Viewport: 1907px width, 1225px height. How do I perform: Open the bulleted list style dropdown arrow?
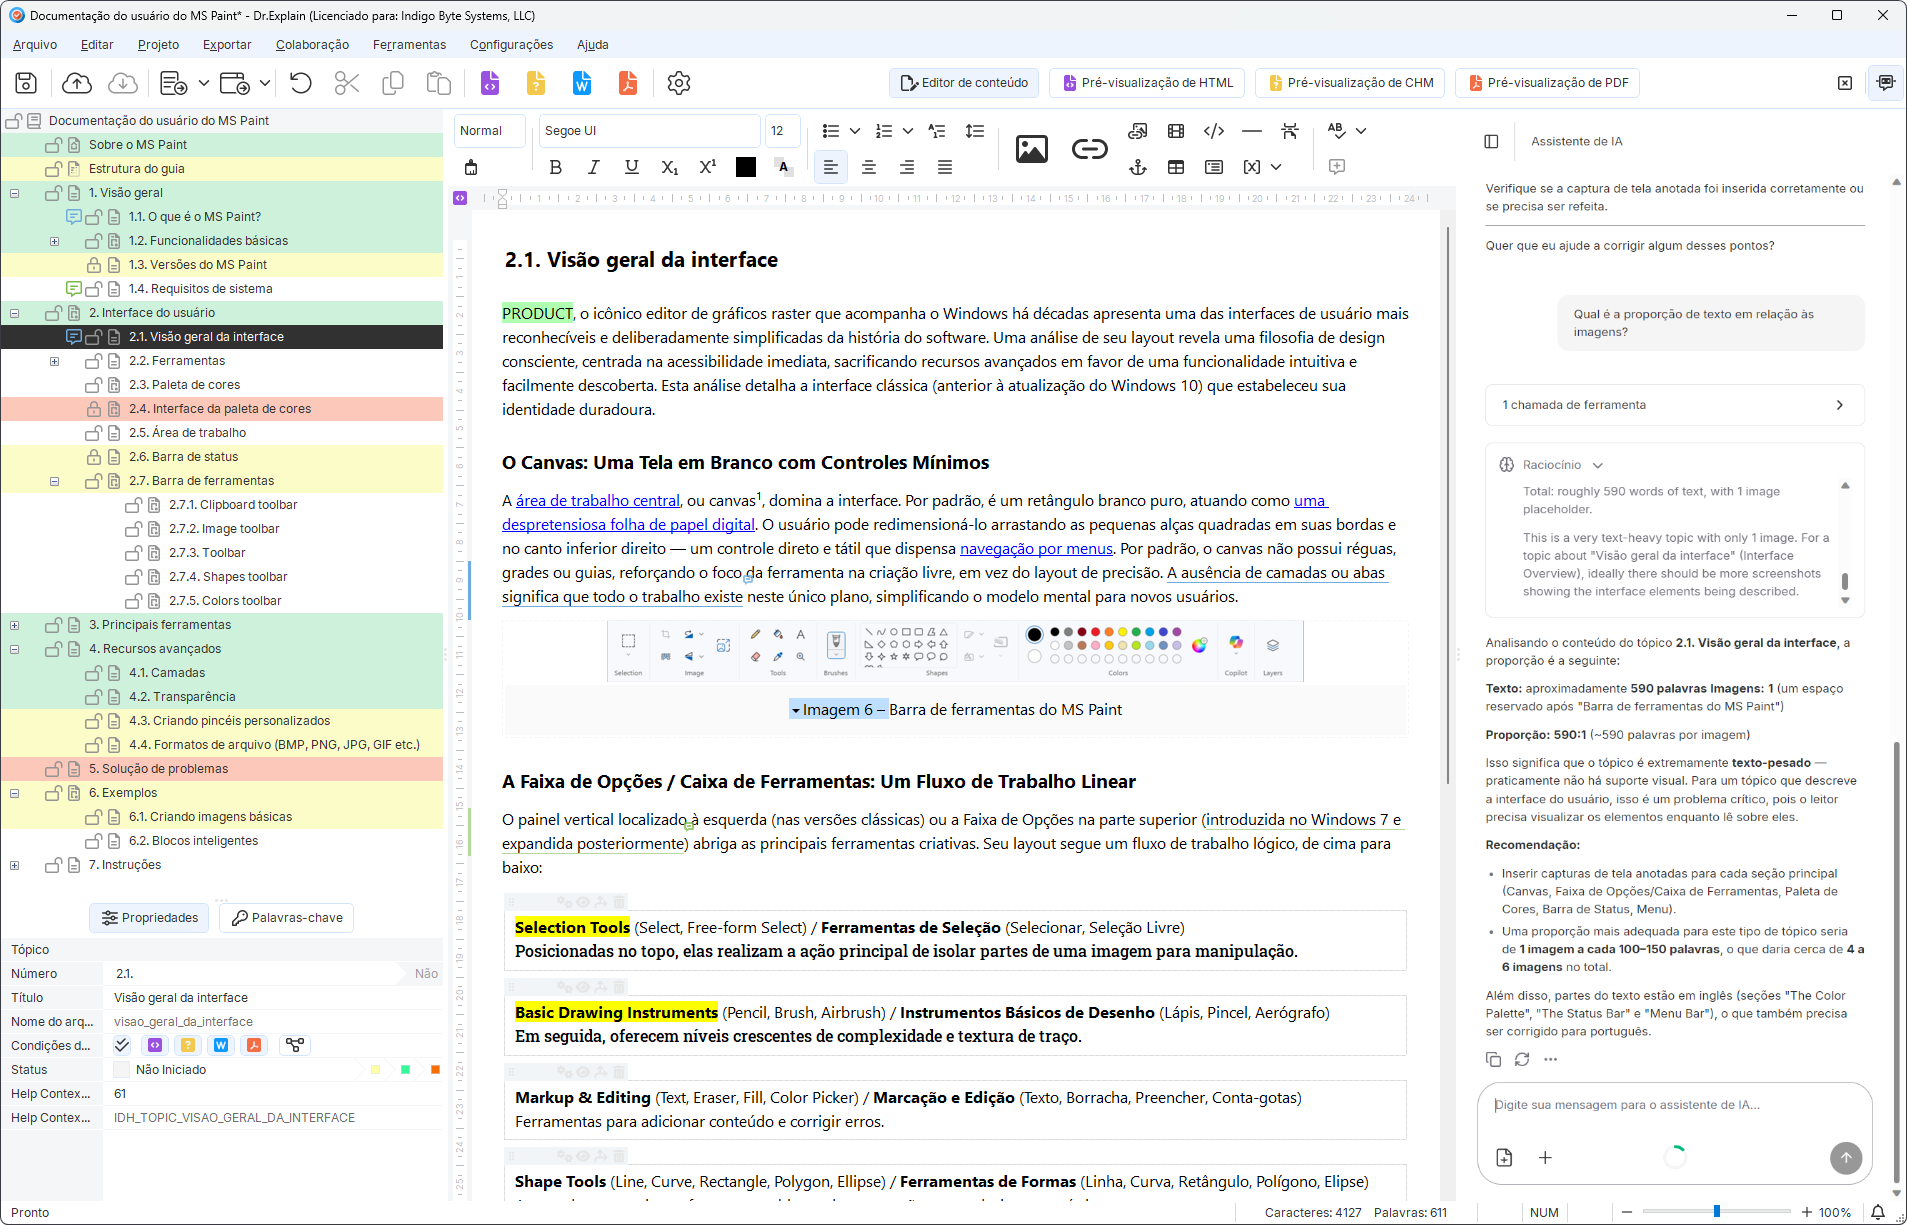855,131
